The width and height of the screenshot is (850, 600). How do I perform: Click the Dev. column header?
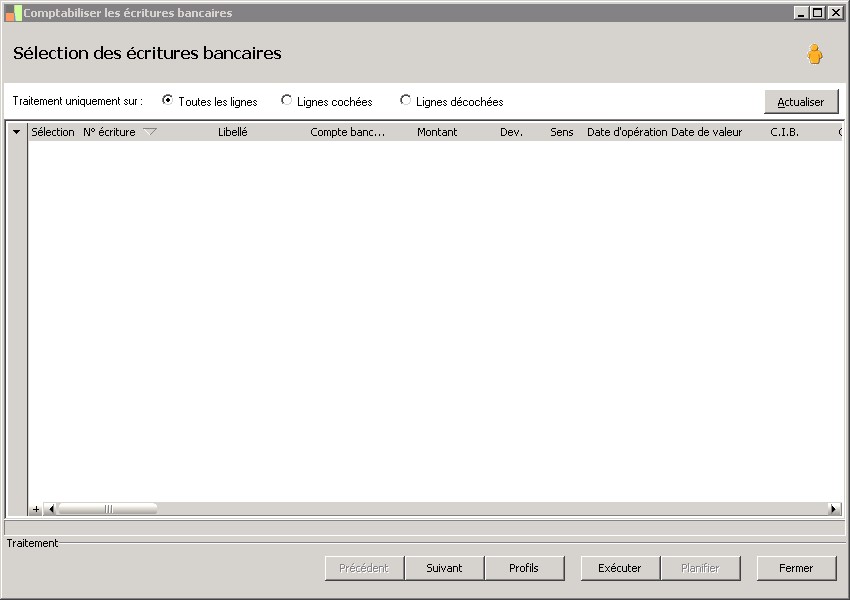(x=511, y=132)
